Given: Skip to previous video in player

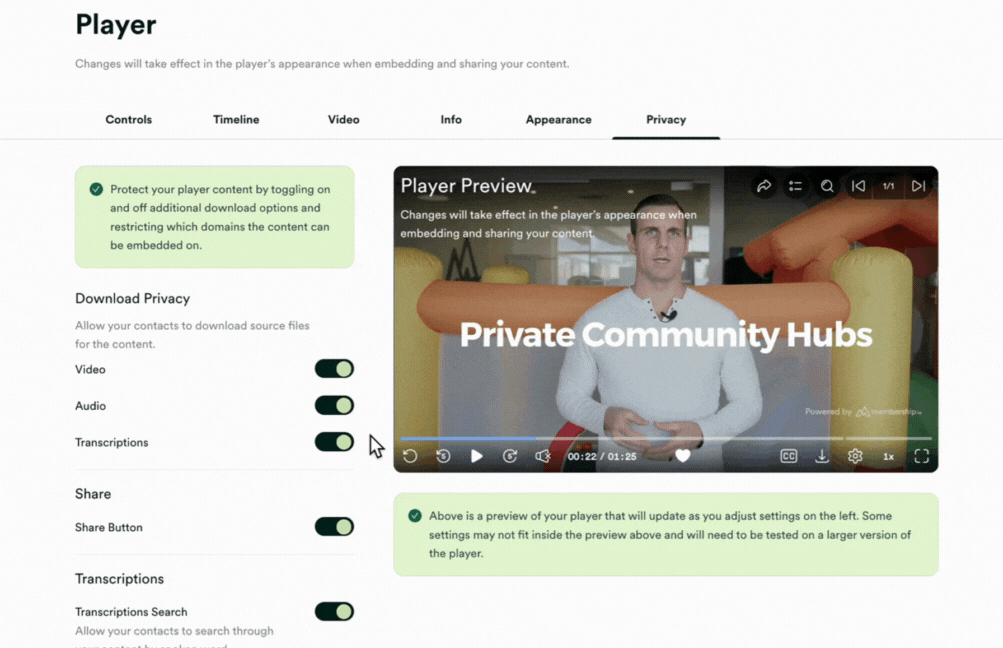Looking at the screenshot, I should click(x=858, y=186).
